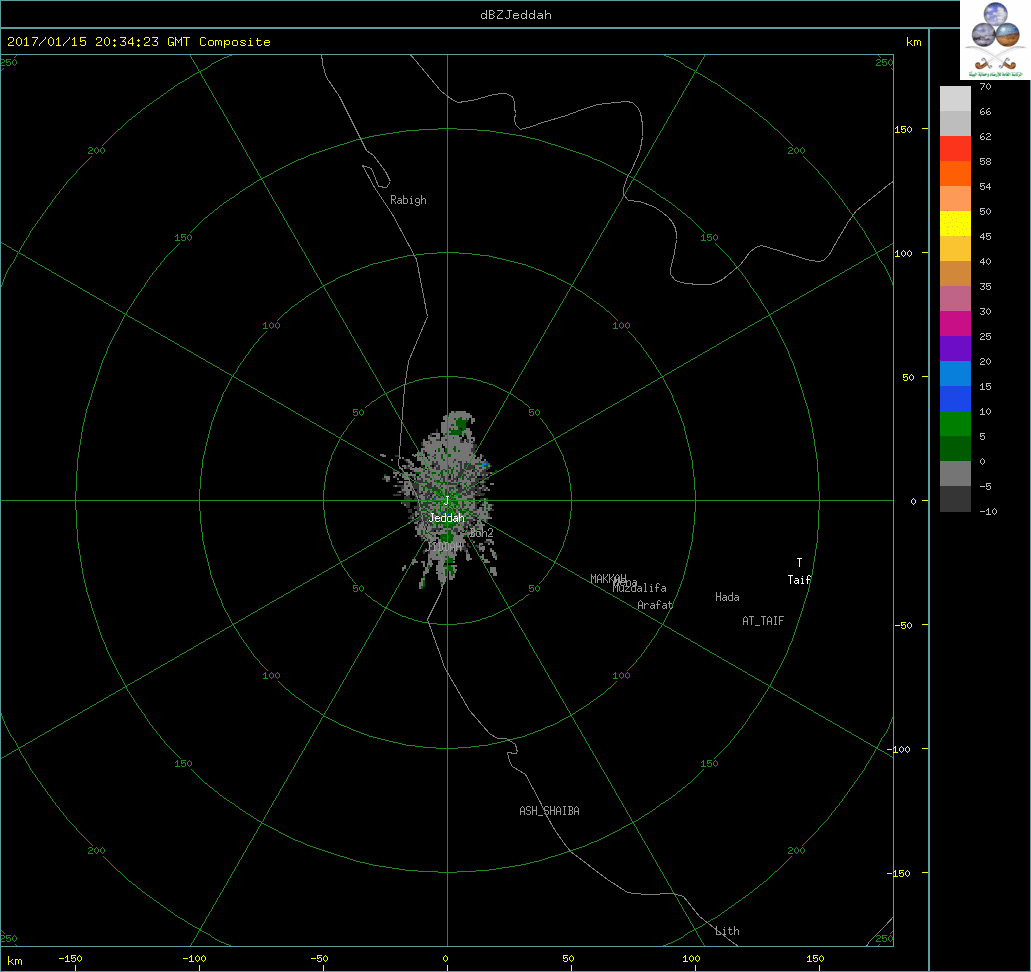Click the -150 tick on right axis

tap(899, 873)
